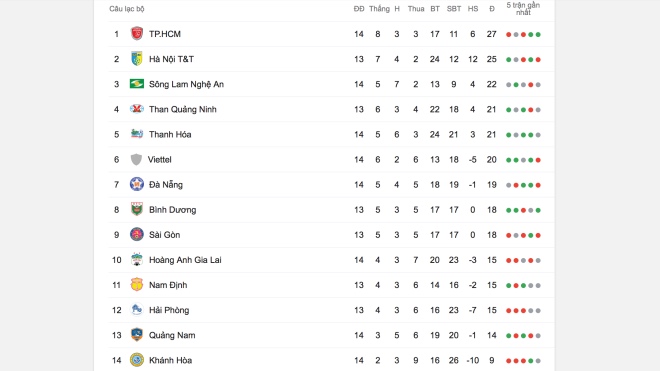
Task: Open the Đà Nẵng club crest
Action: point(137,184)
